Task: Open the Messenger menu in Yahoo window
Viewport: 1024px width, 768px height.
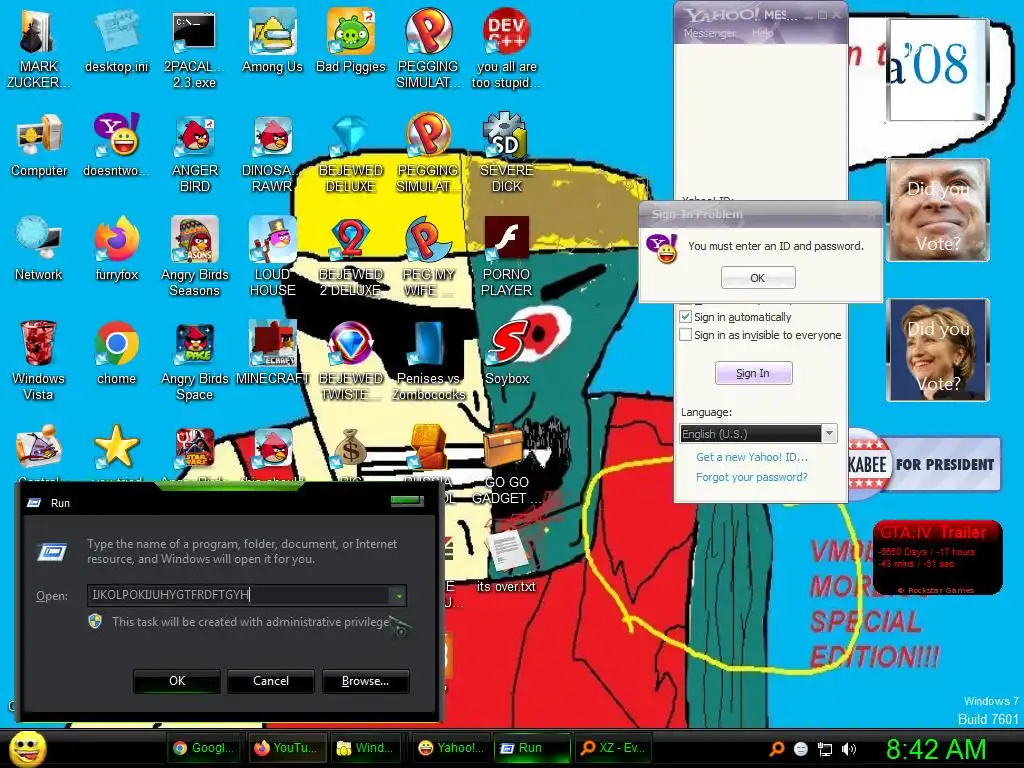Action: click(709, 33)
